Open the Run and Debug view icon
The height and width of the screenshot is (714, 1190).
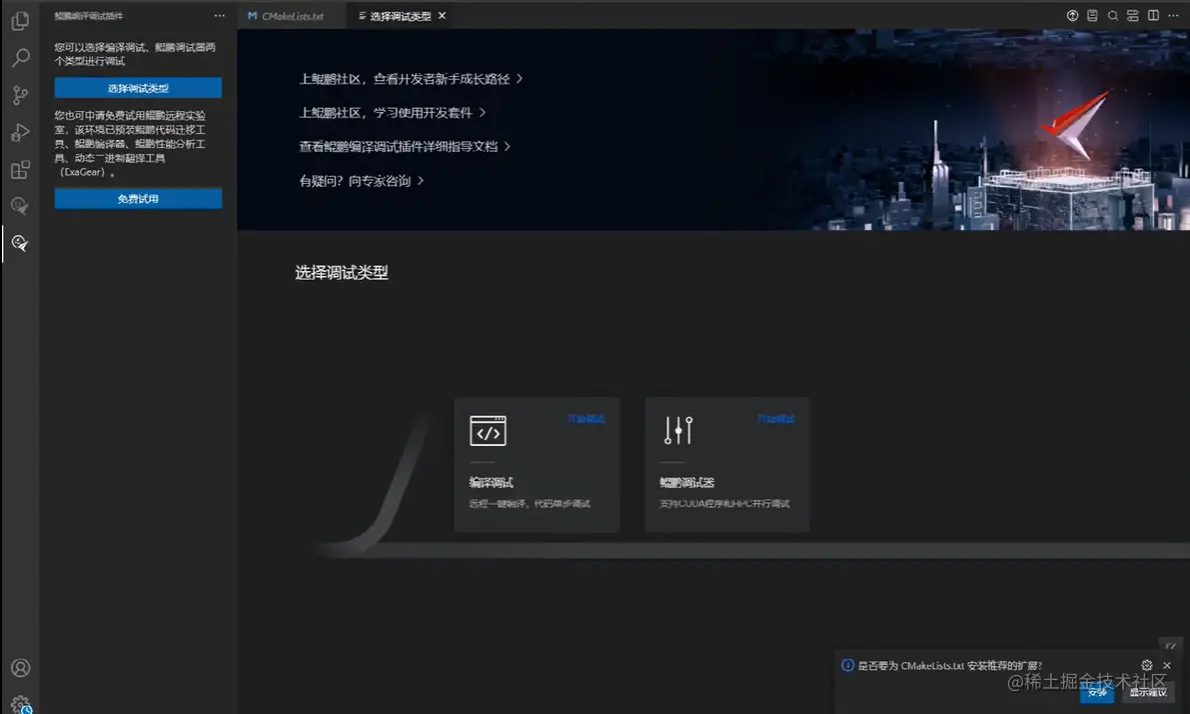click(x=20, y=132)
